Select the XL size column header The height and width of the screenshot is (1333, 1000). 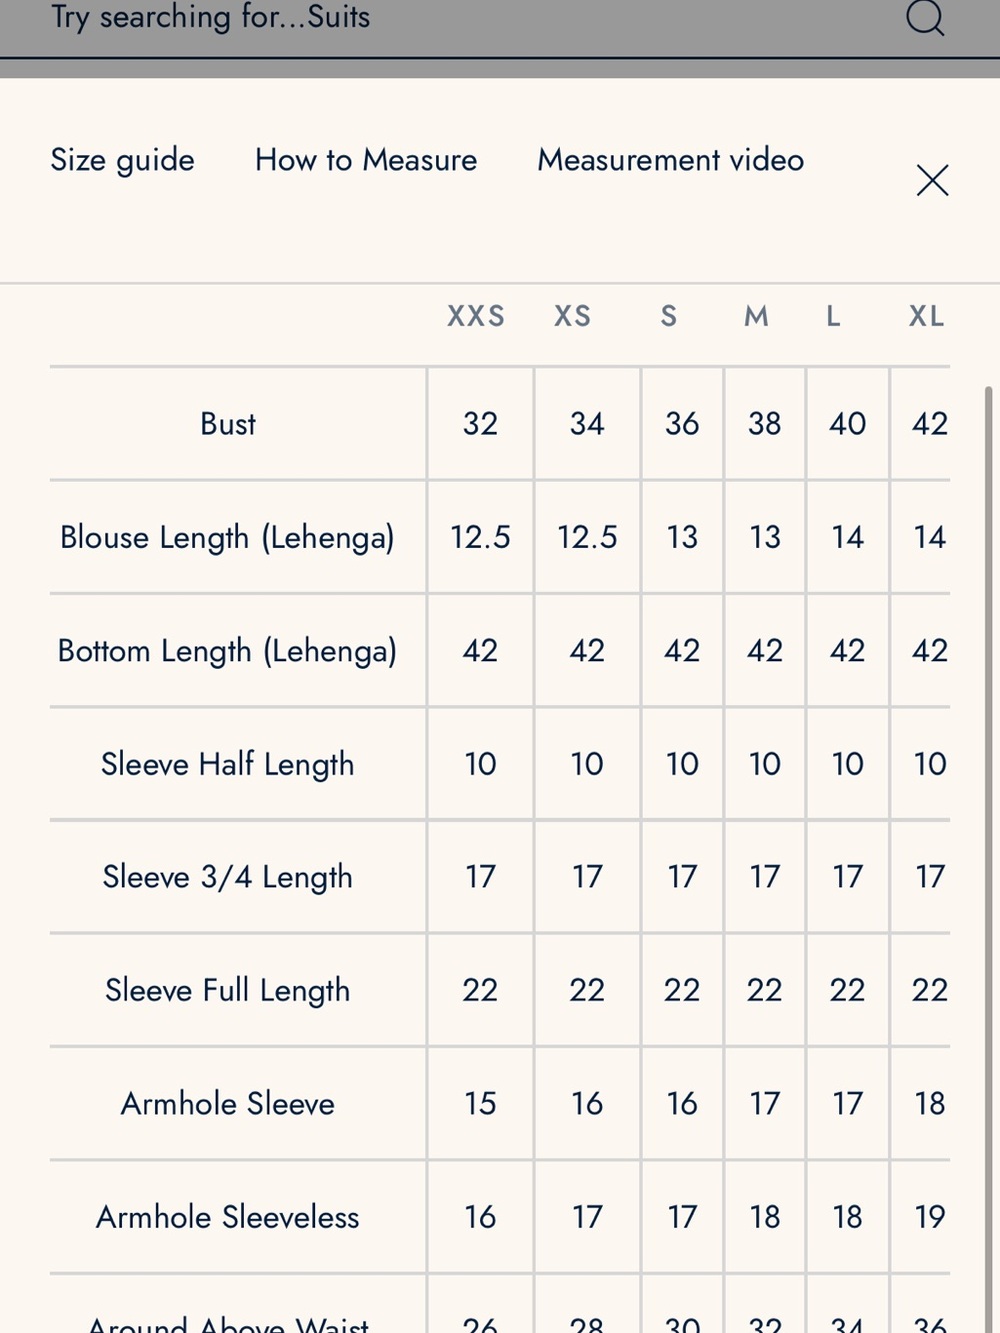926,316
